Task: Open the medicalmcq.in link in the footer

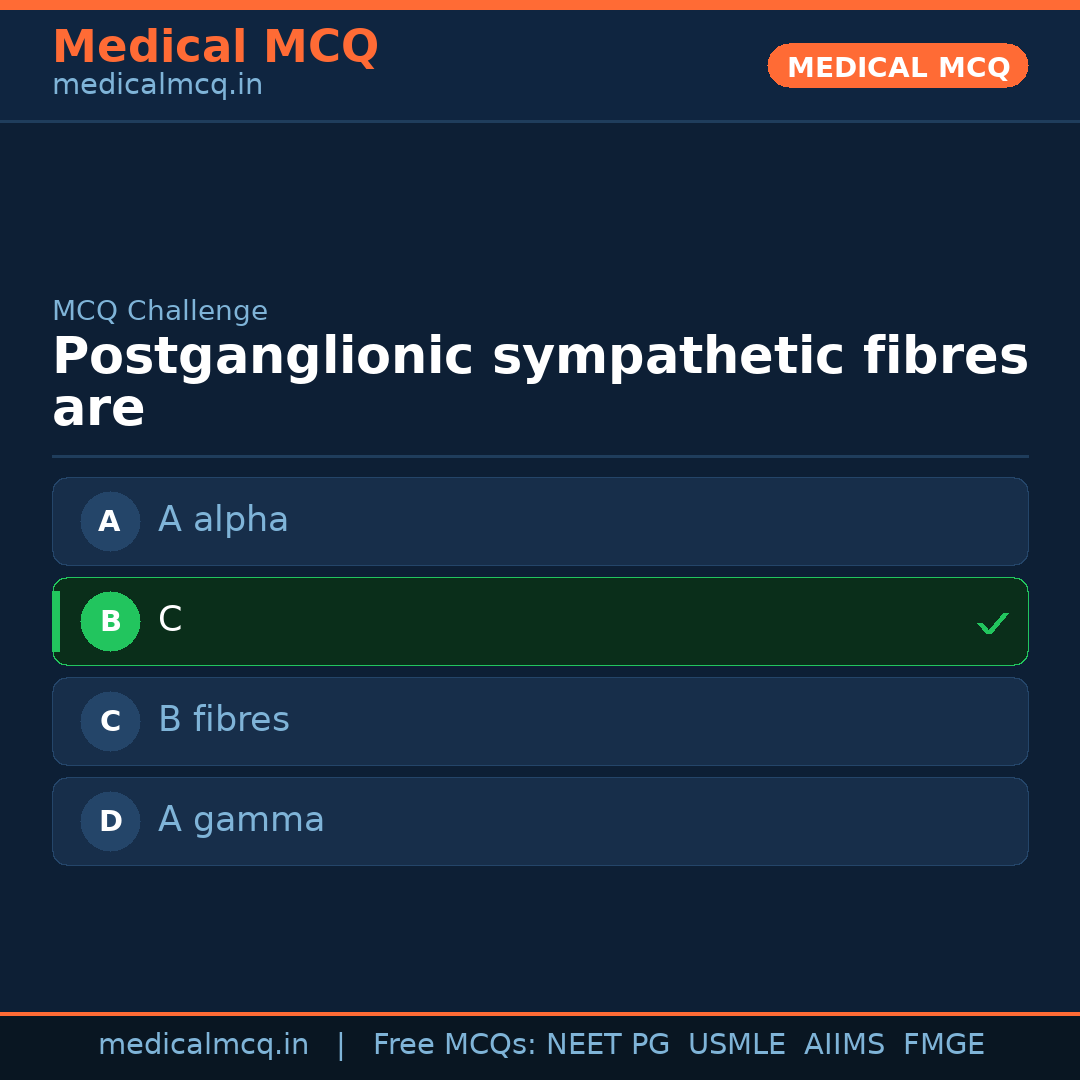Action: click(203, 1045)
